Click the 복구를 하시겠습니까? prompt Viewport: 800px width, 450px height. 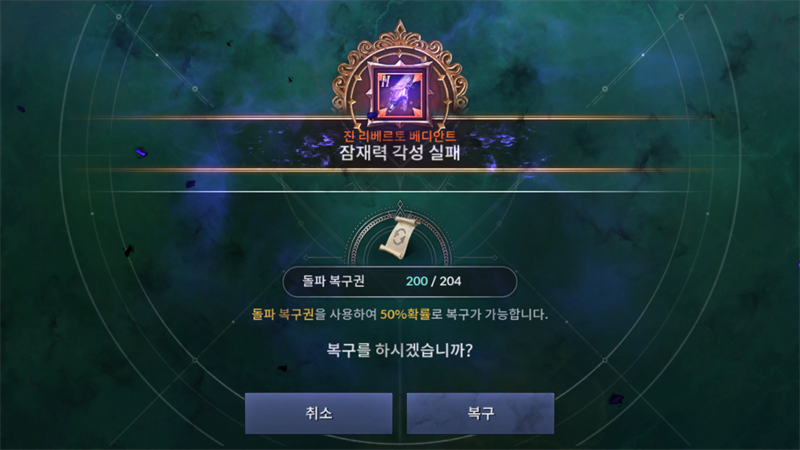[x=400, y=350]
